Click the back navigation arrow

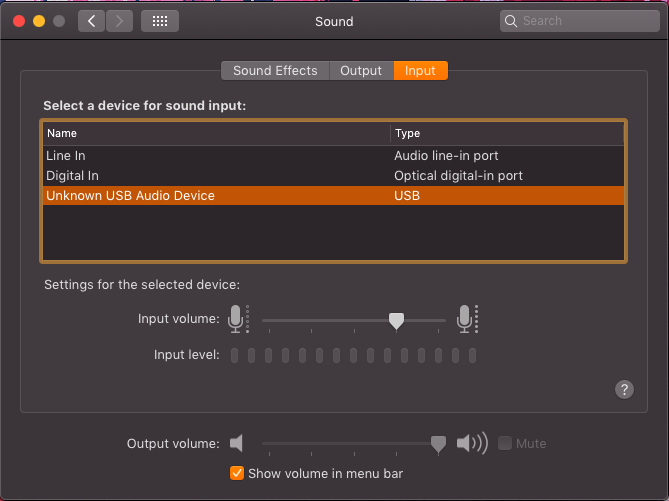pos(92,20)
